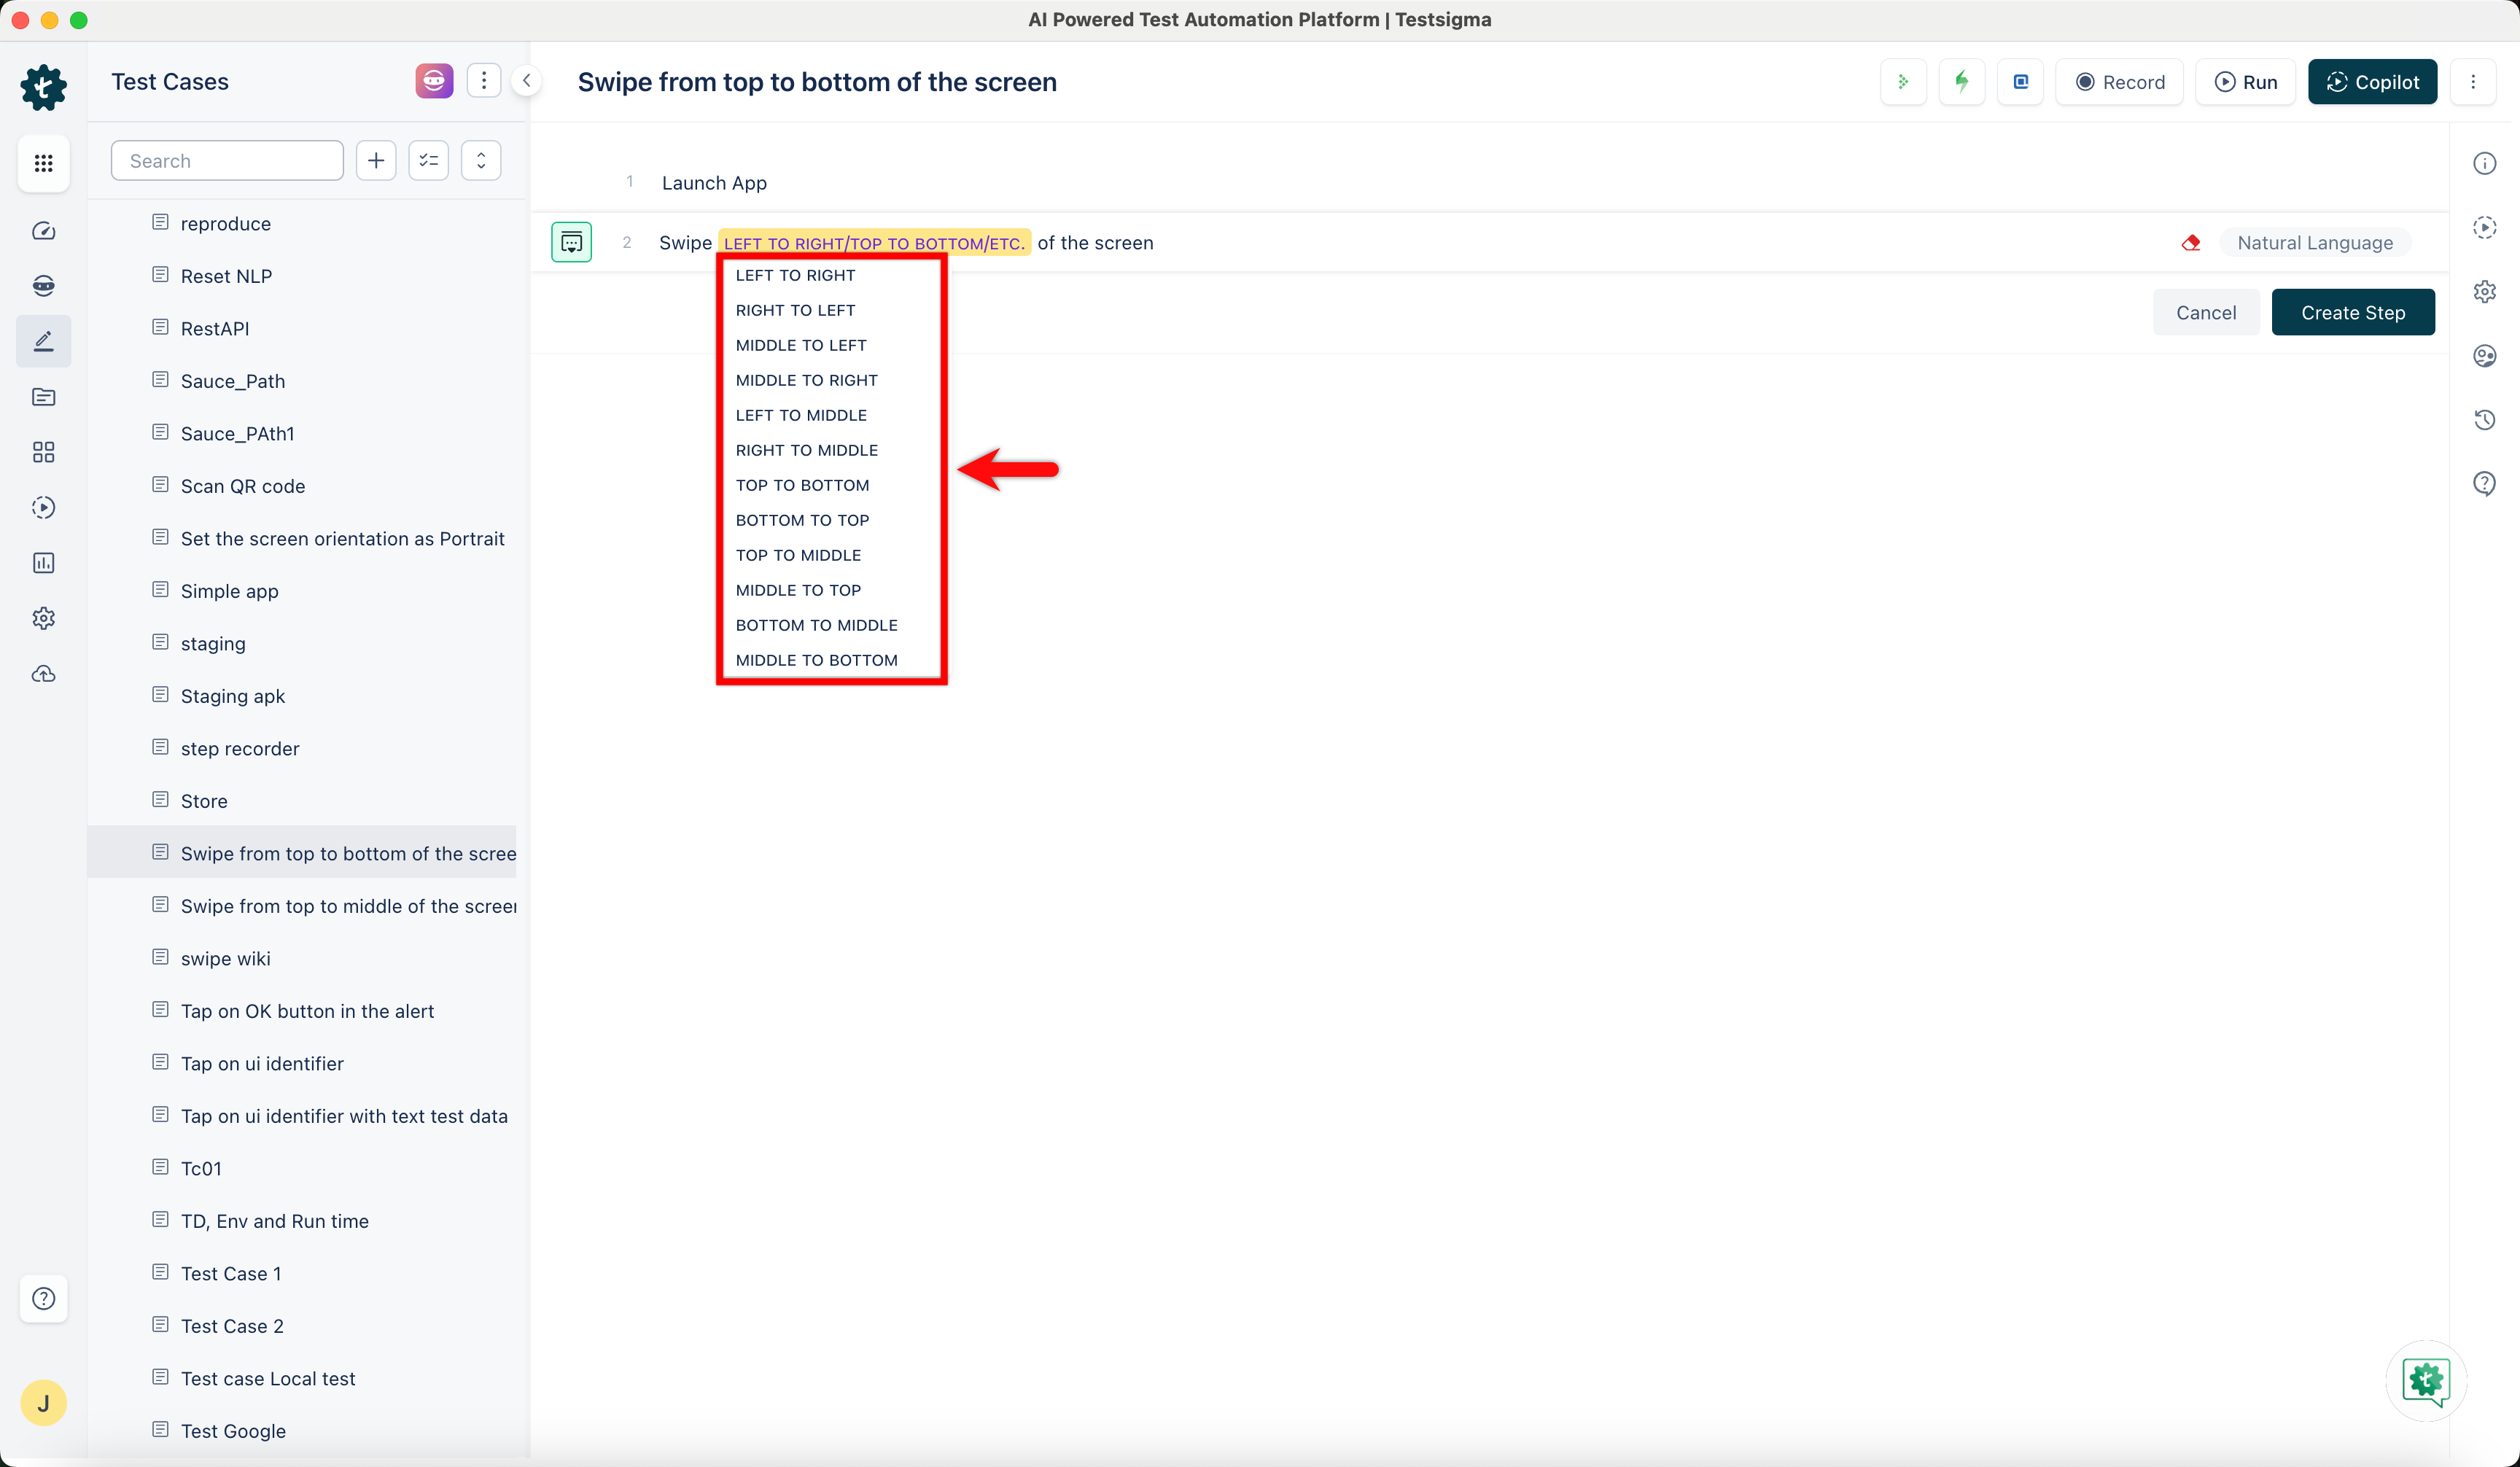Open the history clock icon

tap(2485, 419)
